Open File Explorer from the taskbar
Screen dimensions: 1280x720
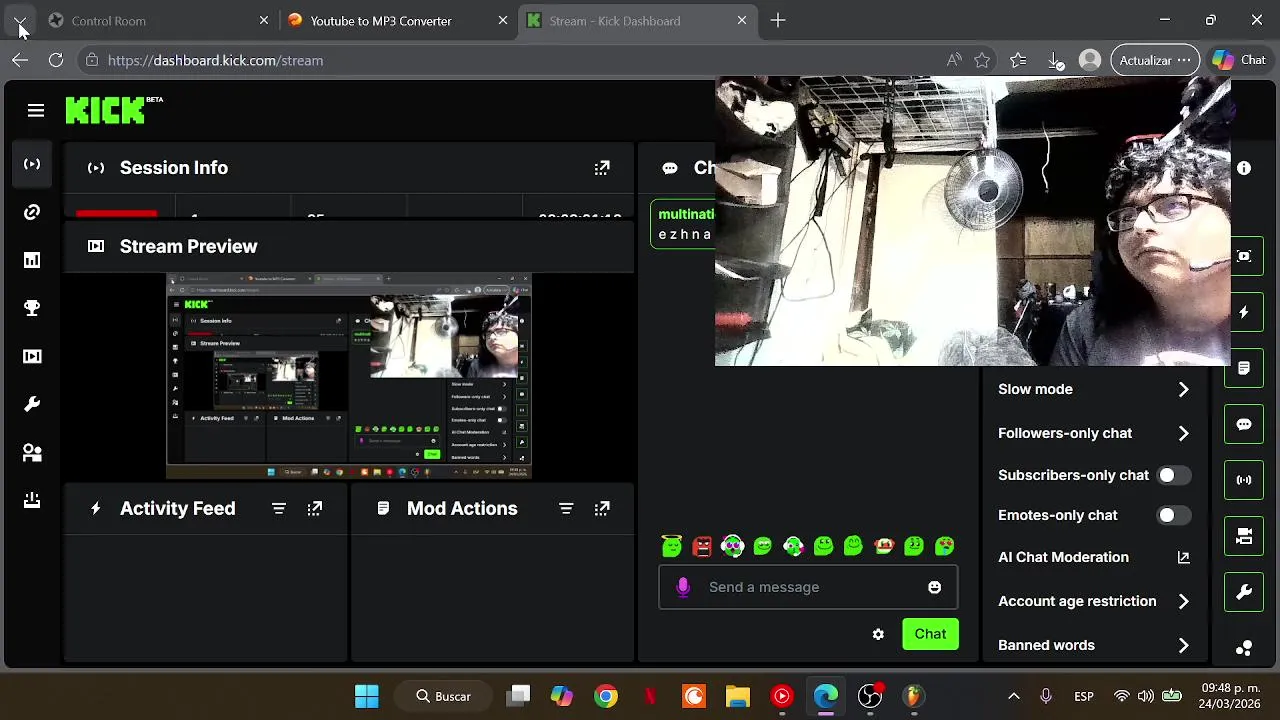coord(738,696)
